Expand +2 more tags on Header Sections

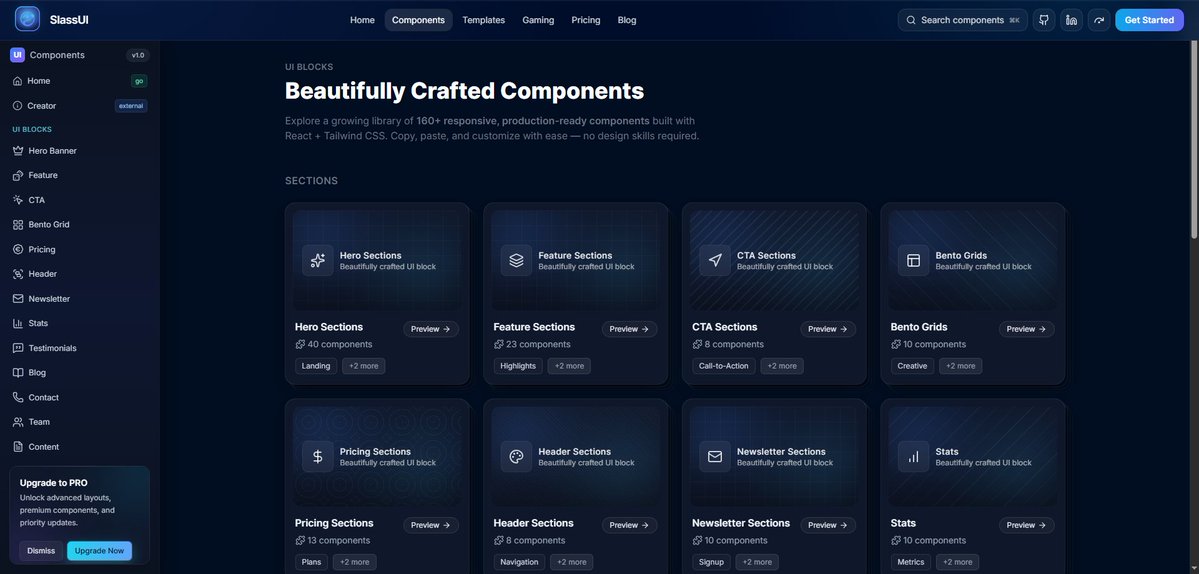point(572,562)
